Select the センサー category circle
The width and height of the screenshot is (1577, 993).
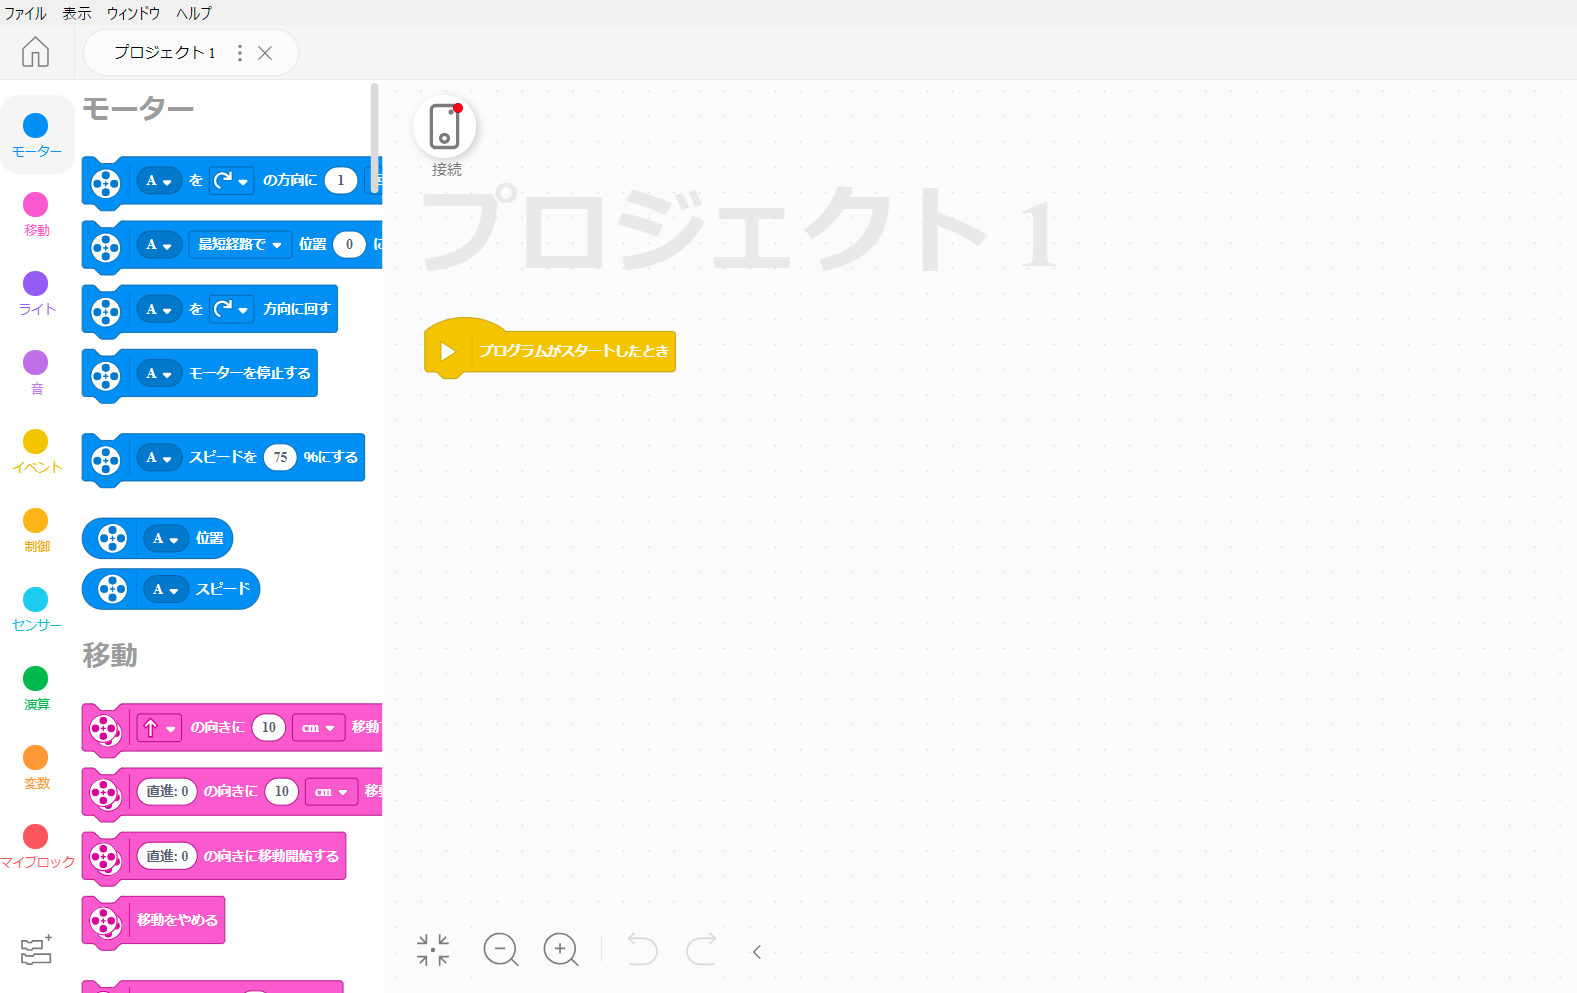[36, 599]
